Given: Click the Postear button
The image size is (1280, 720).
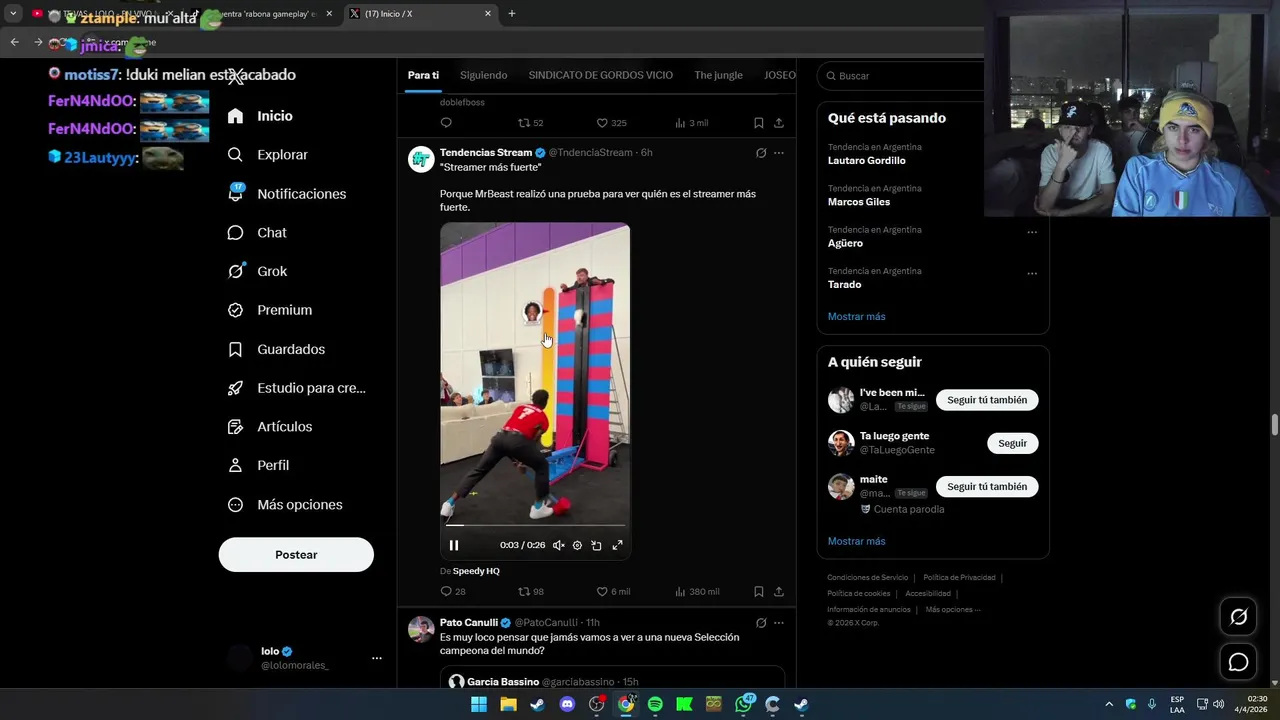Looking at the screenshot, I should tap(296, 555).
